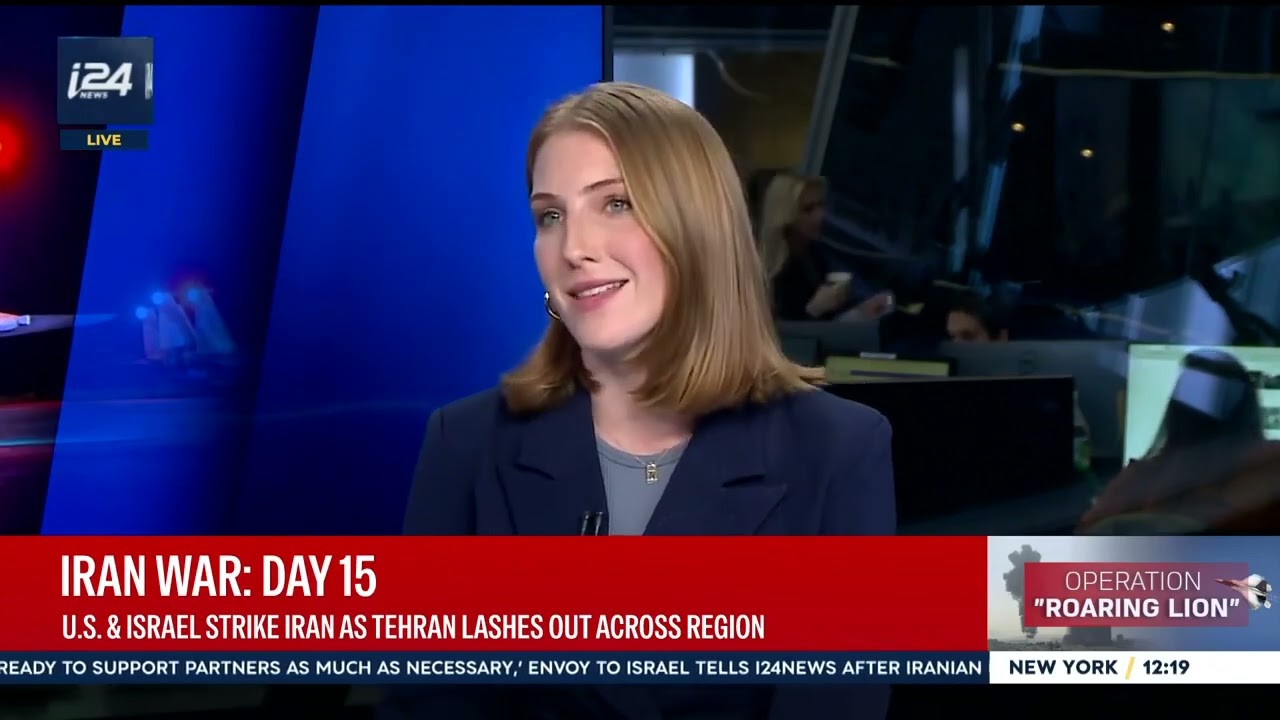Viewport: 1280px width, 720px height.
Task: Click the i24 News channel logo
Action: [105, 80]
